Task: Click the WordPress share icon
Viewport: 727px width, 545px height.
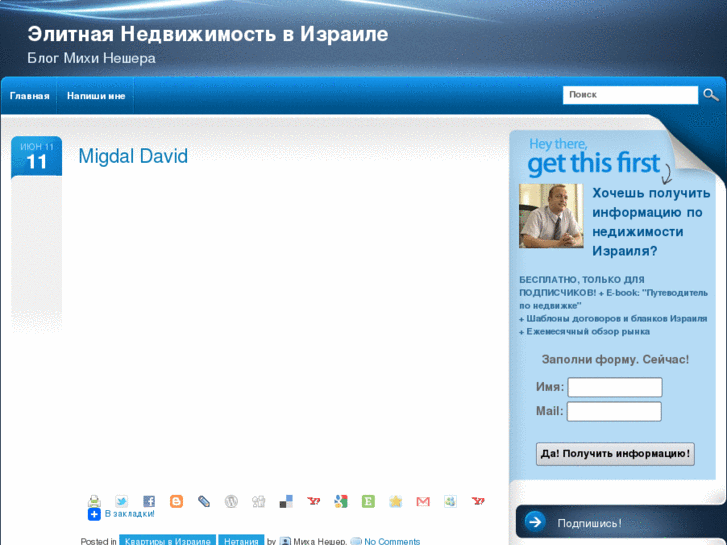Action: 231,501
